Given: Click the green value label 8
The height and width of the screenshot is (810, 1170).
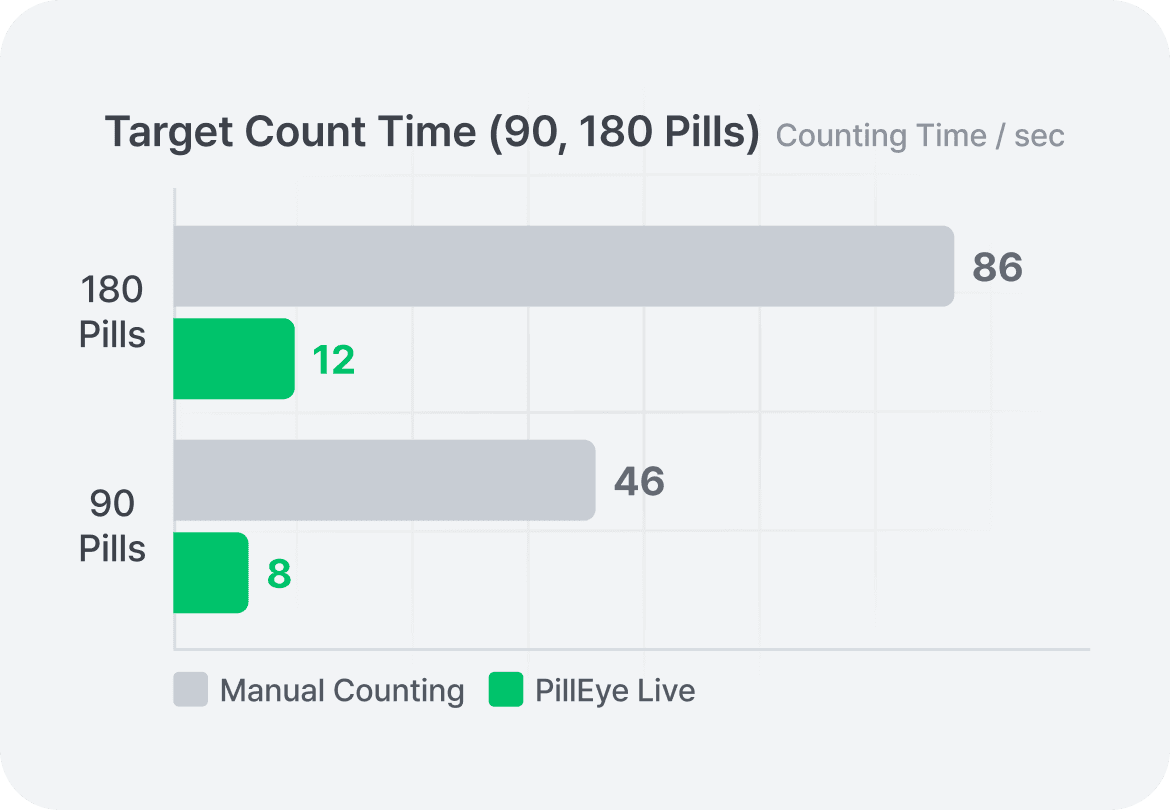Looking at the screenshot, I should [x=279, y=575].
